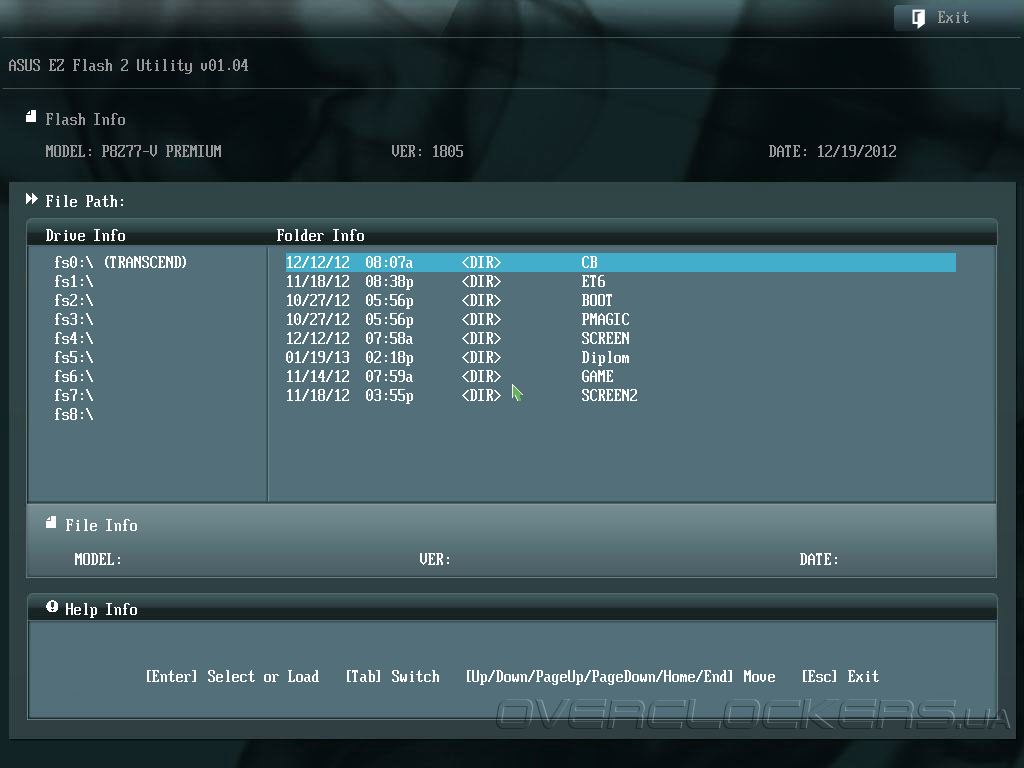Click the [Esc] Exit hint
The height and width of the screenshot is (768, 1024).
[x=840, y=677]
